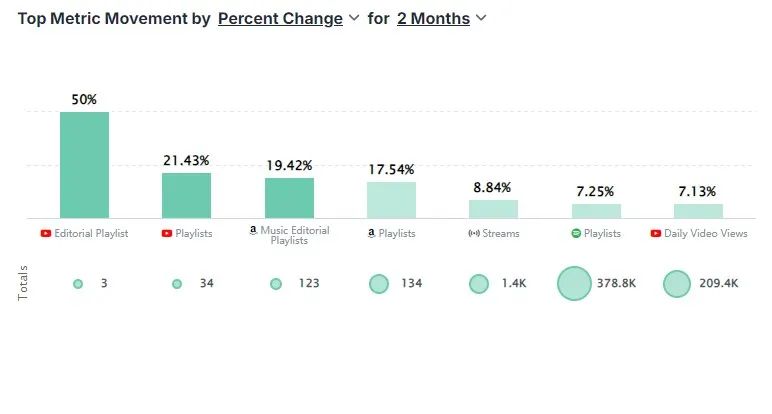Select the 50% Editorial Playlist bar

(84, 165)
